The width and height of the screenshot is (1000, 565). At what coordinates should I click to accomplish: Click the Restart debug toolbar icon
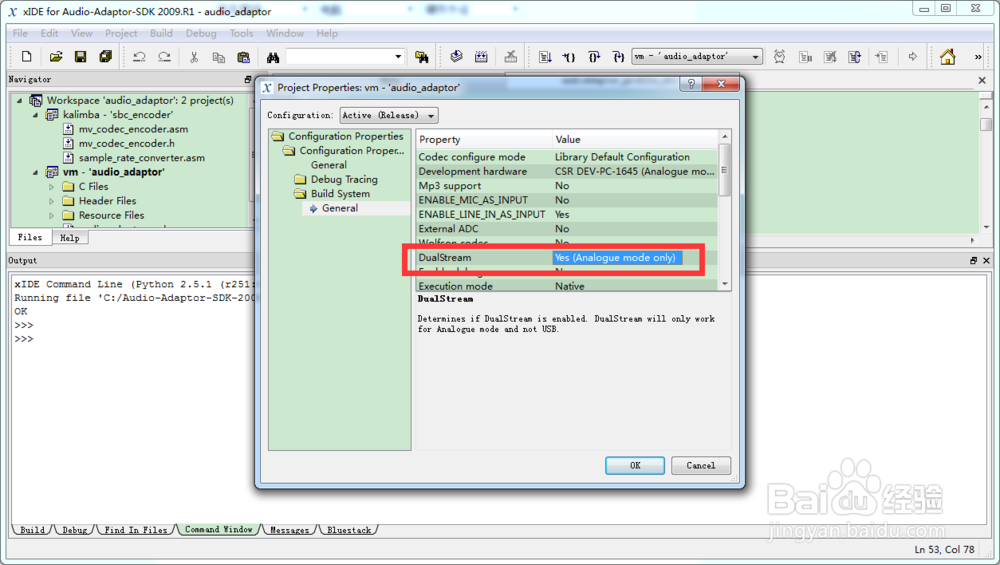855,57
